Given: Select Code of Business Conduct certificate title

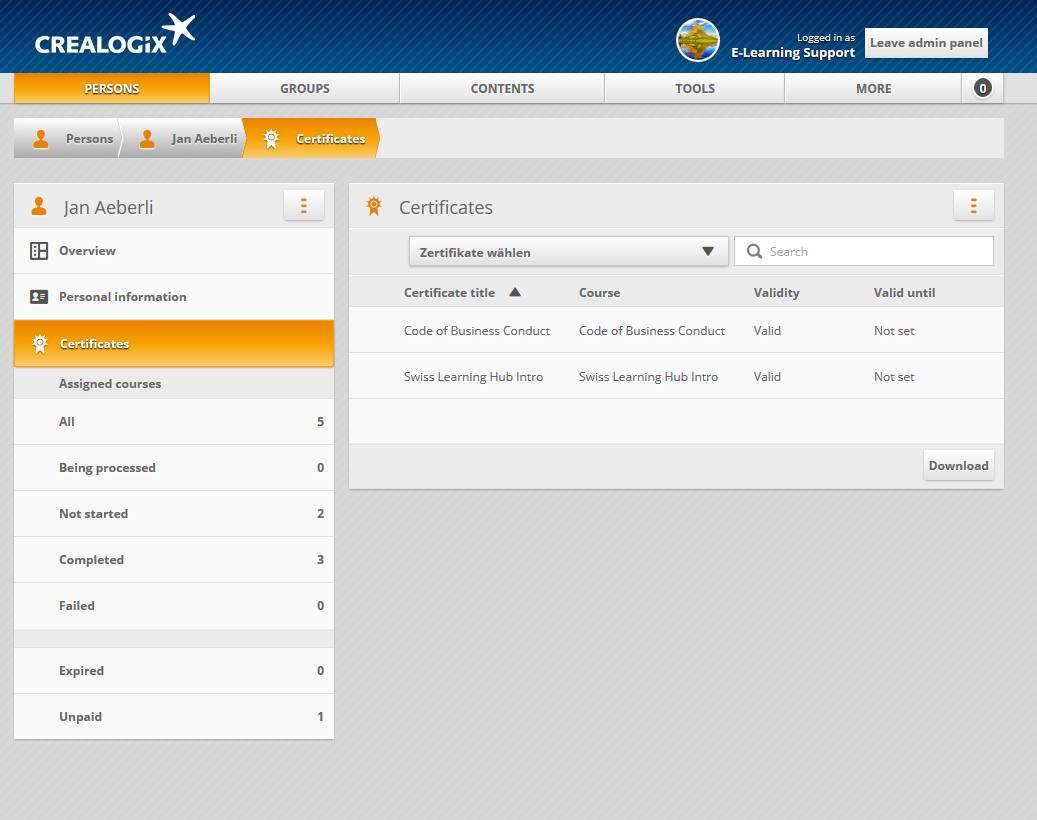Looking at the screenshot, I should [x=477, y=331].
